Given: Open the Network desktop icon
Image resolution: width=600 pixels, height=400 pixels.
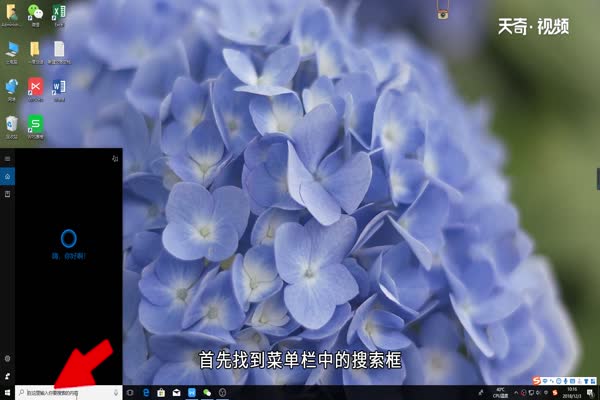Looking at the screenshot, I should click(x=11, y=89).
